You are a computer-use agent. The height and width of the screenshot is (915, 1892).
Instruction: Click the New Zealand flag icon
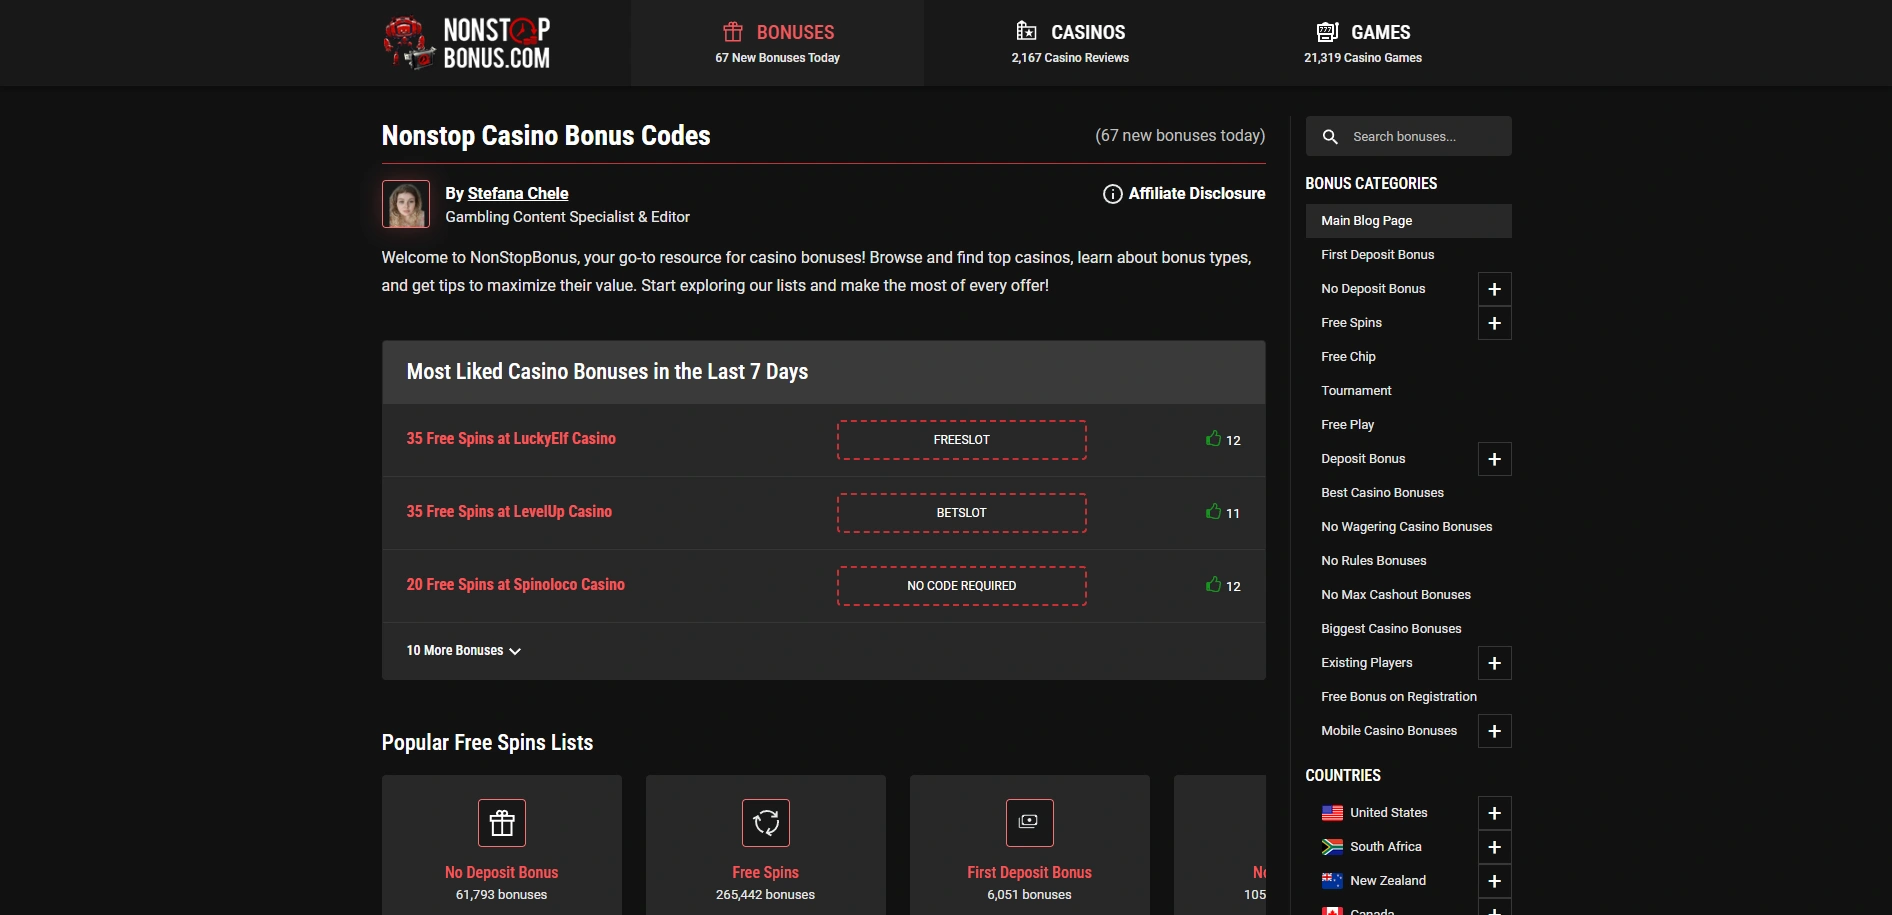click(1332, 881)
